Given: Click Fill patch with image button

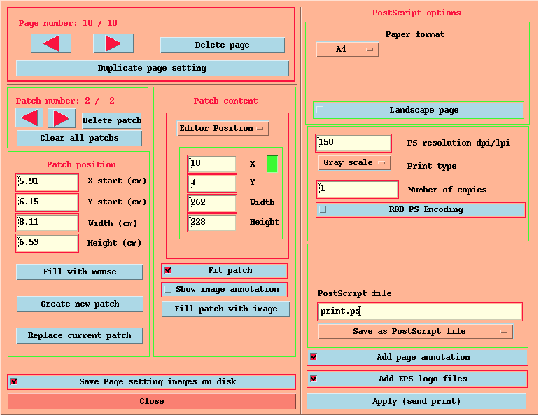Looking at the screenshot, I should pyautogui.click(x=226, y=309).
